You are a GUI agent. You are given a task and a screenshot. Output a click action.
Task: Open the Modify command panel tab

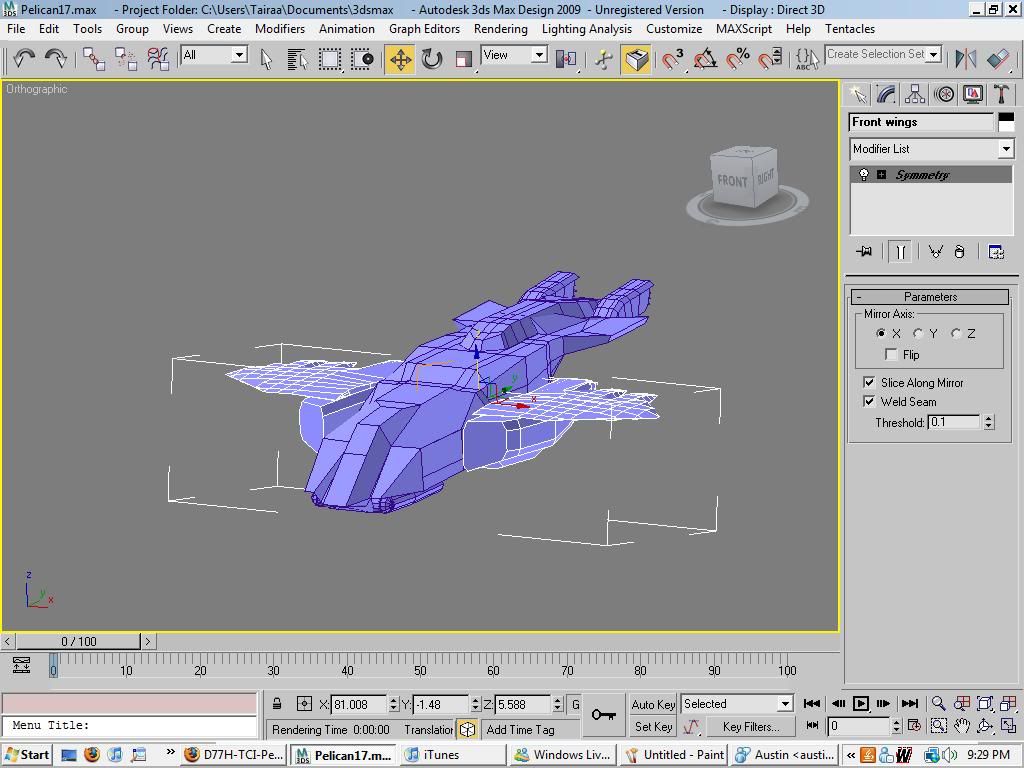[886, 94]
